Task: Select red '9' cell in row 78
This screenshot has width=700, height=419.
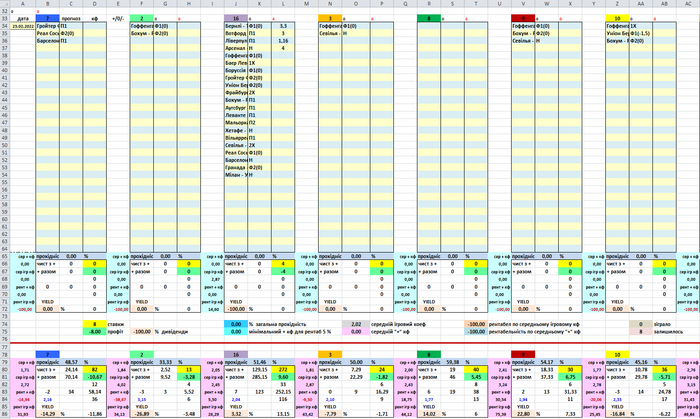Action: click(523, 355)
